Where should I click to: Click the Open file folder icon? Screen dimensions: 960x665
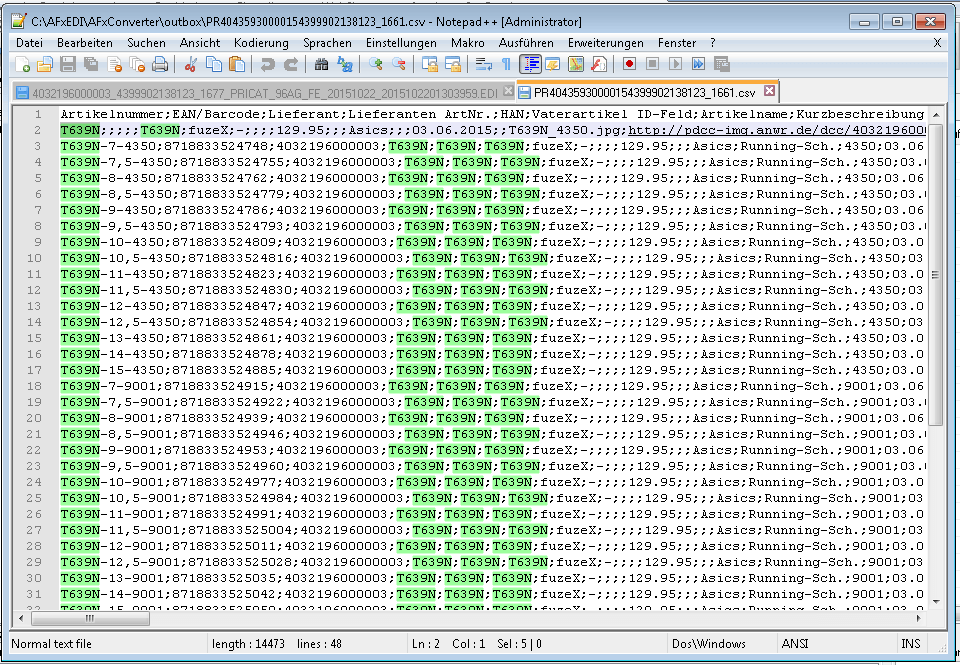45,64
